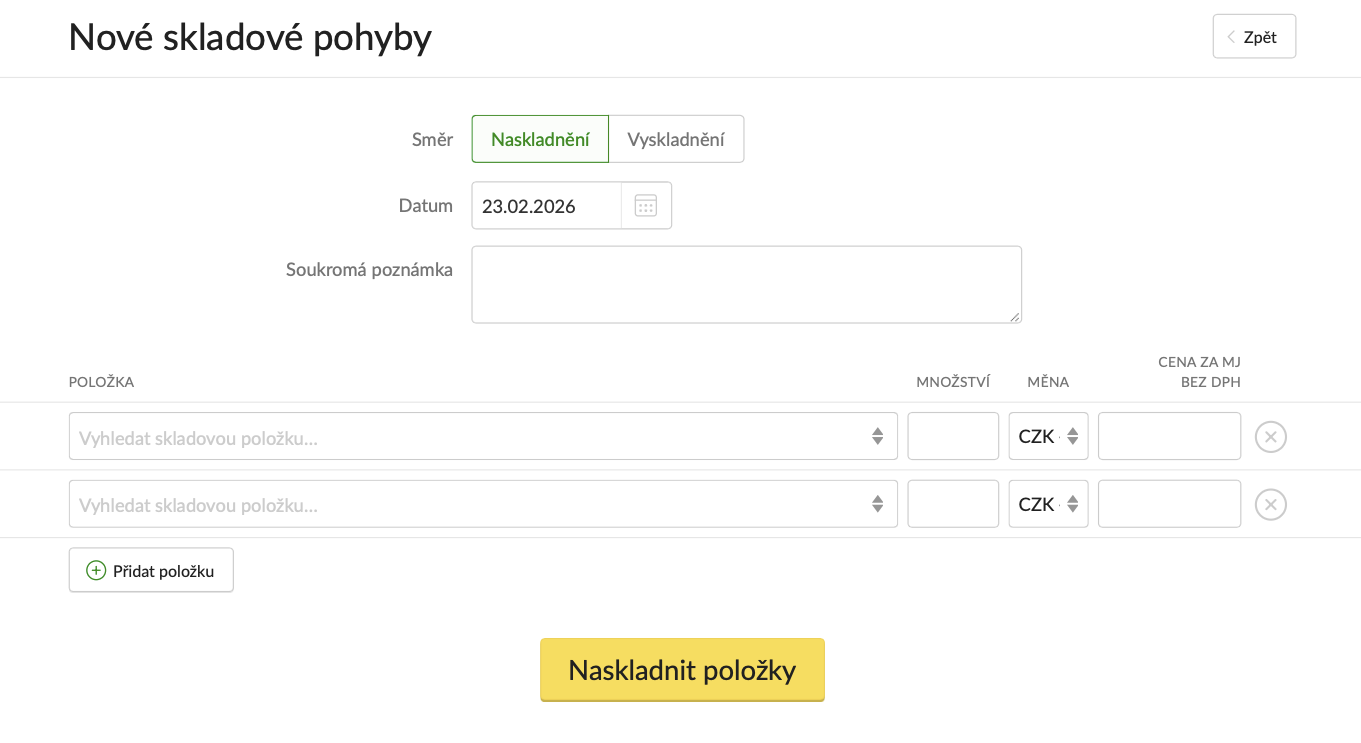Open the first row currency dropdown
This screenshot has width=1361, height=743.
tap(1048, 436)
